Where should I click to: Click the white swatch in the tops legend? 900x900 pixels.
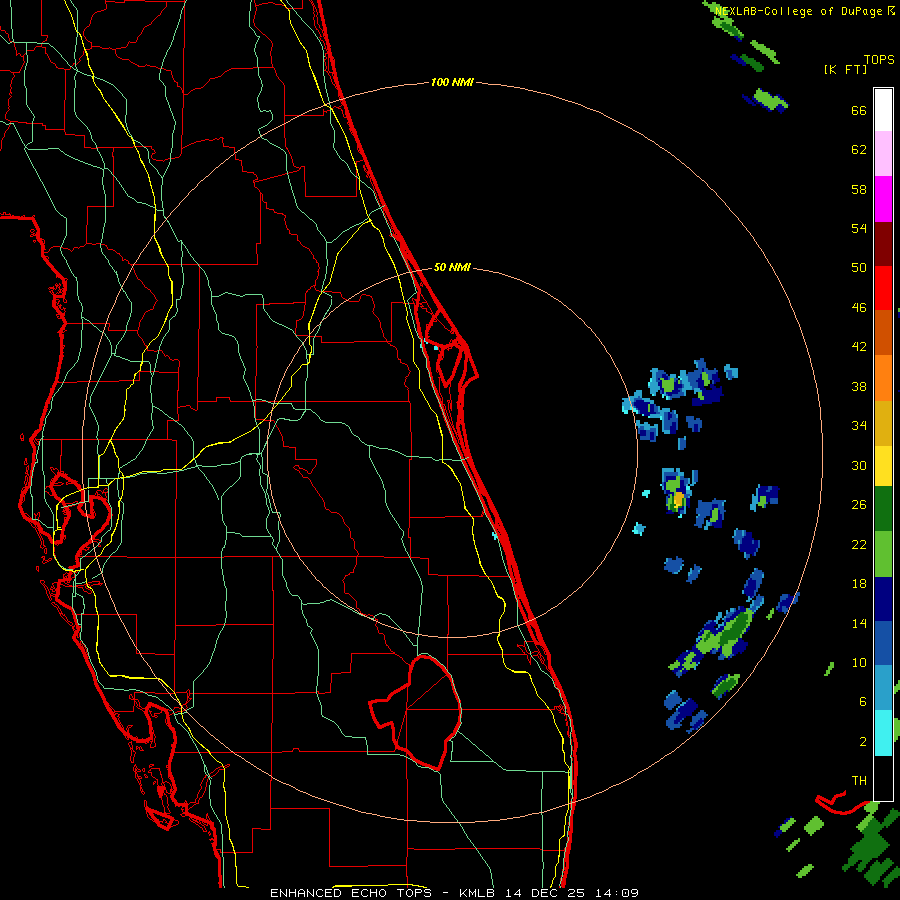(x=883, y=110)
